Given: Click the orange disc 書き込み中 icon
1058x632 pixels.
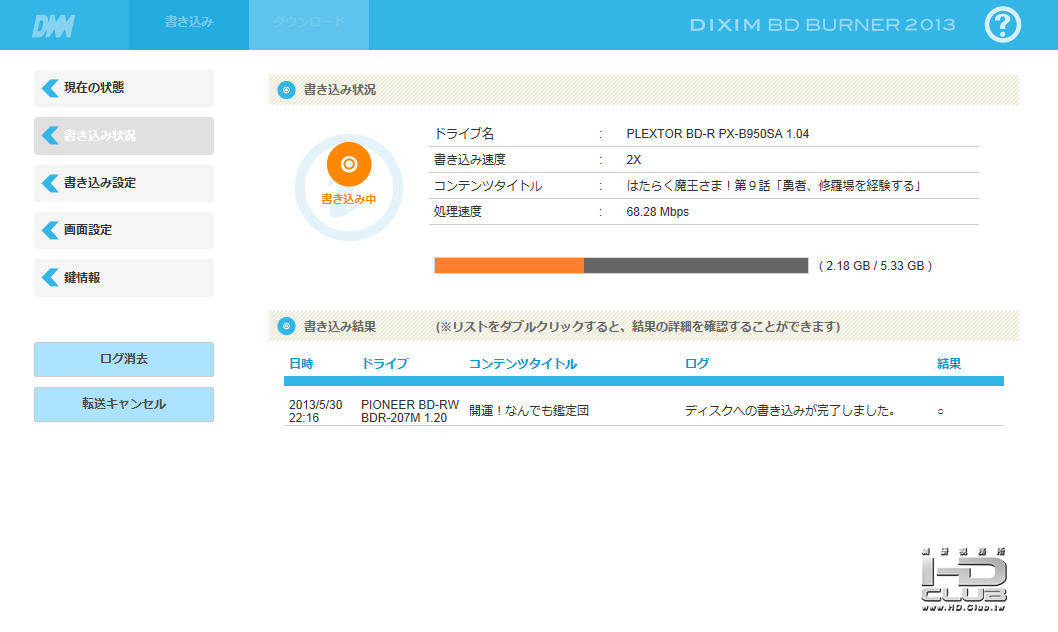Looking at the screenshot, I should 349,164.
